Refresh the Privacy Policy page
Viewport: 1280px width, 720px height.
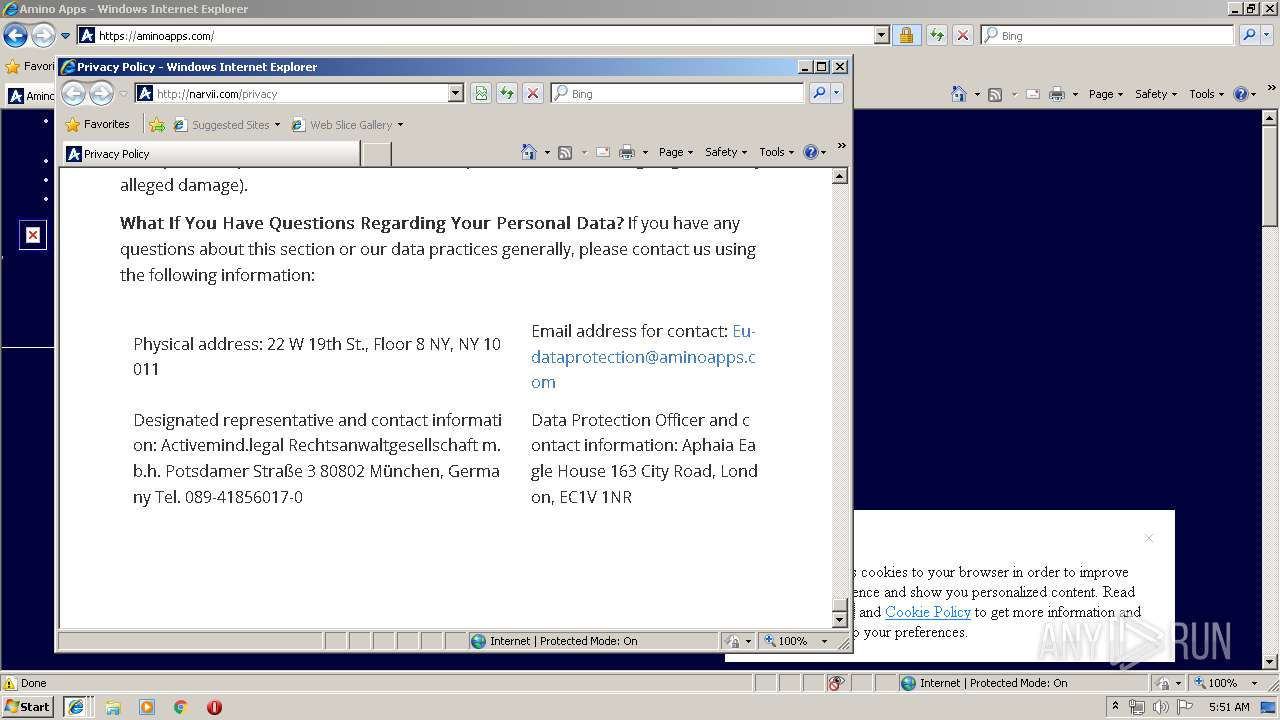507,93
